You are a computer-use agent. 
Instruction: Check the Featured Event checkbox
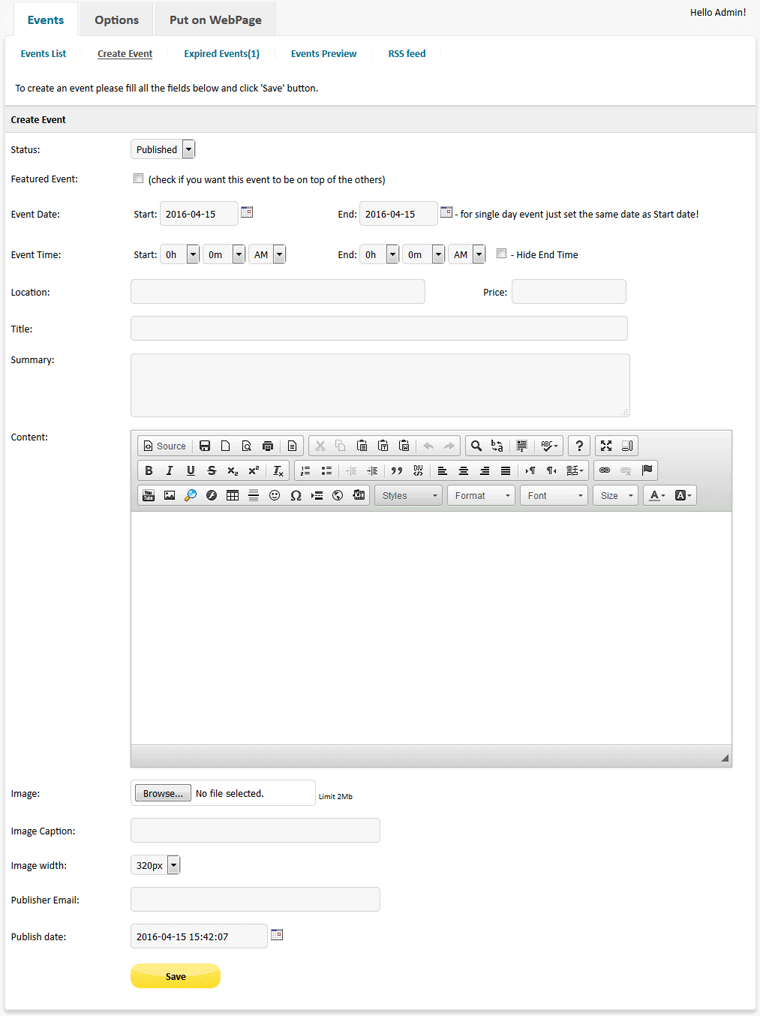coord(138,179)
